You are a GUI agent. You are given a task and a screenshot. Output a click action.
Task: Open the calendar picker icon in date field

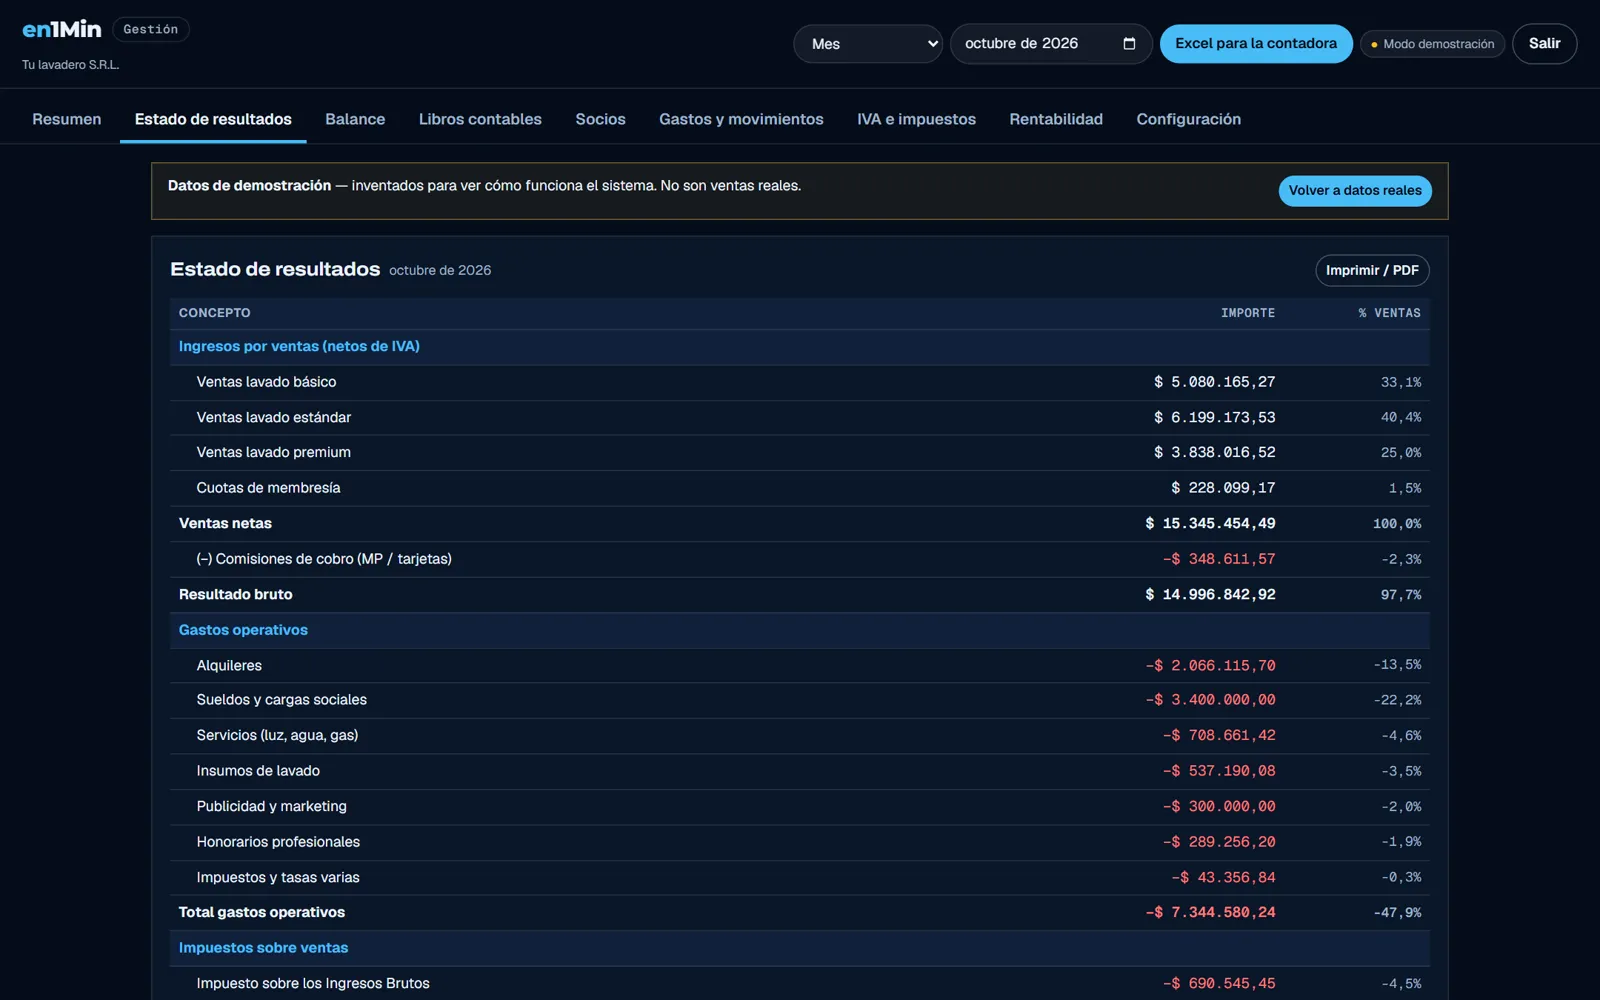point(1129,43)
